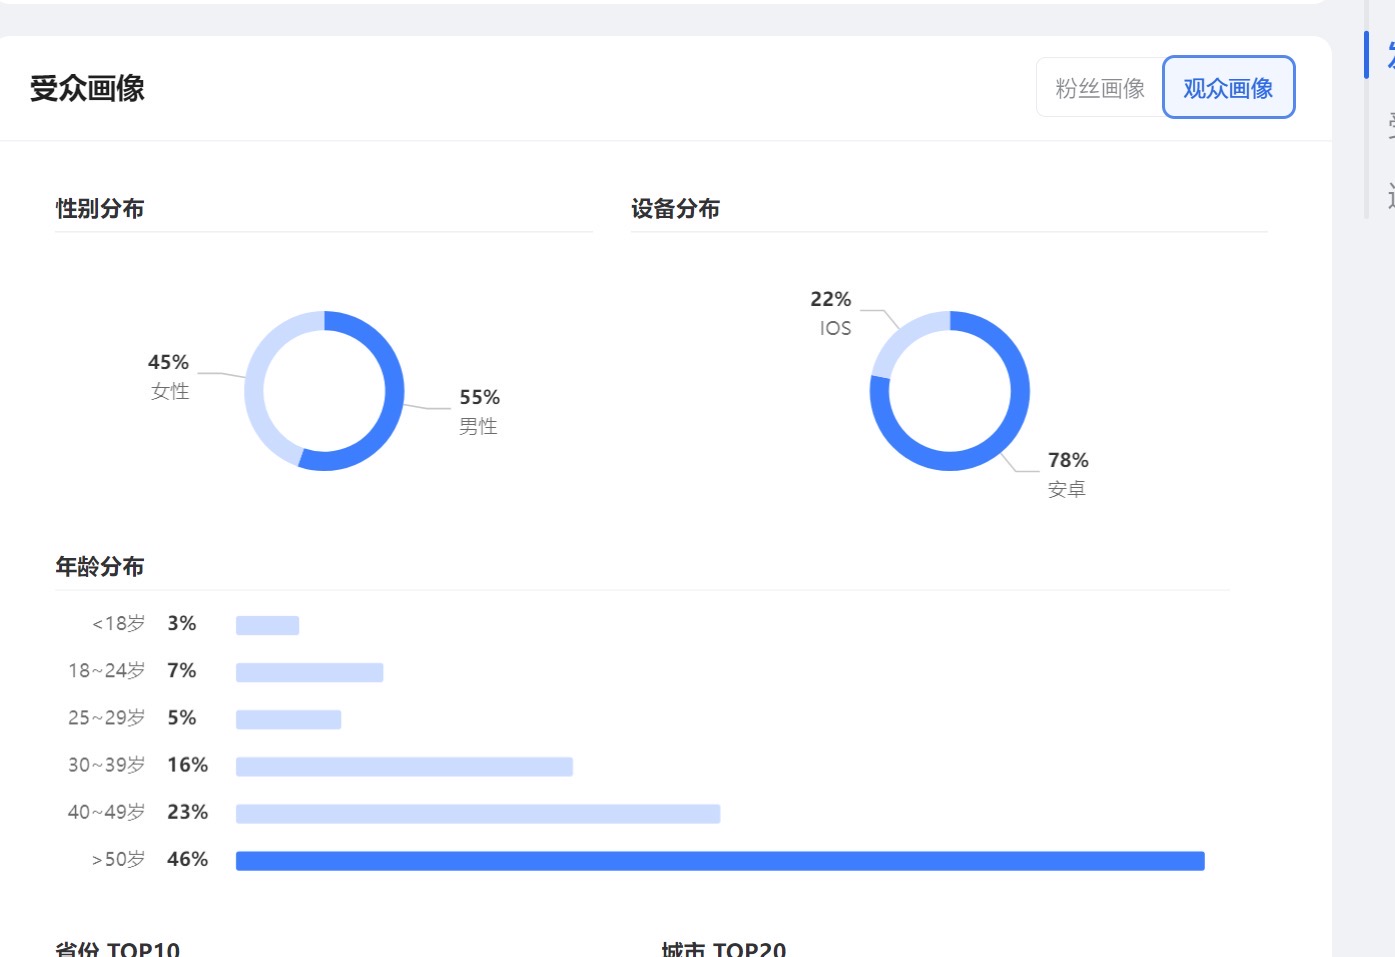This screenshot has width=1395, height=957.
Task: Click the 40~49岁 age bar
Action: pos(478,814)
